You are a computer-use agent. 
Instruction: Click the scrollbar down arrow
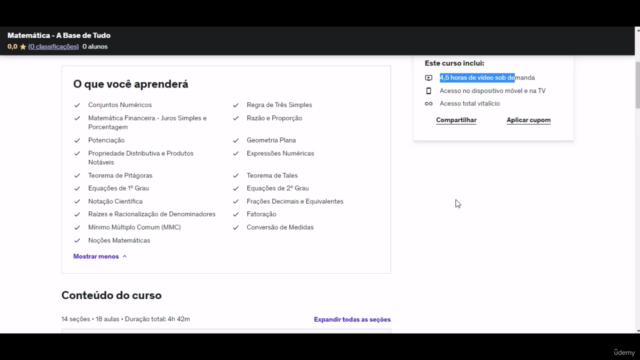[637, 331]
